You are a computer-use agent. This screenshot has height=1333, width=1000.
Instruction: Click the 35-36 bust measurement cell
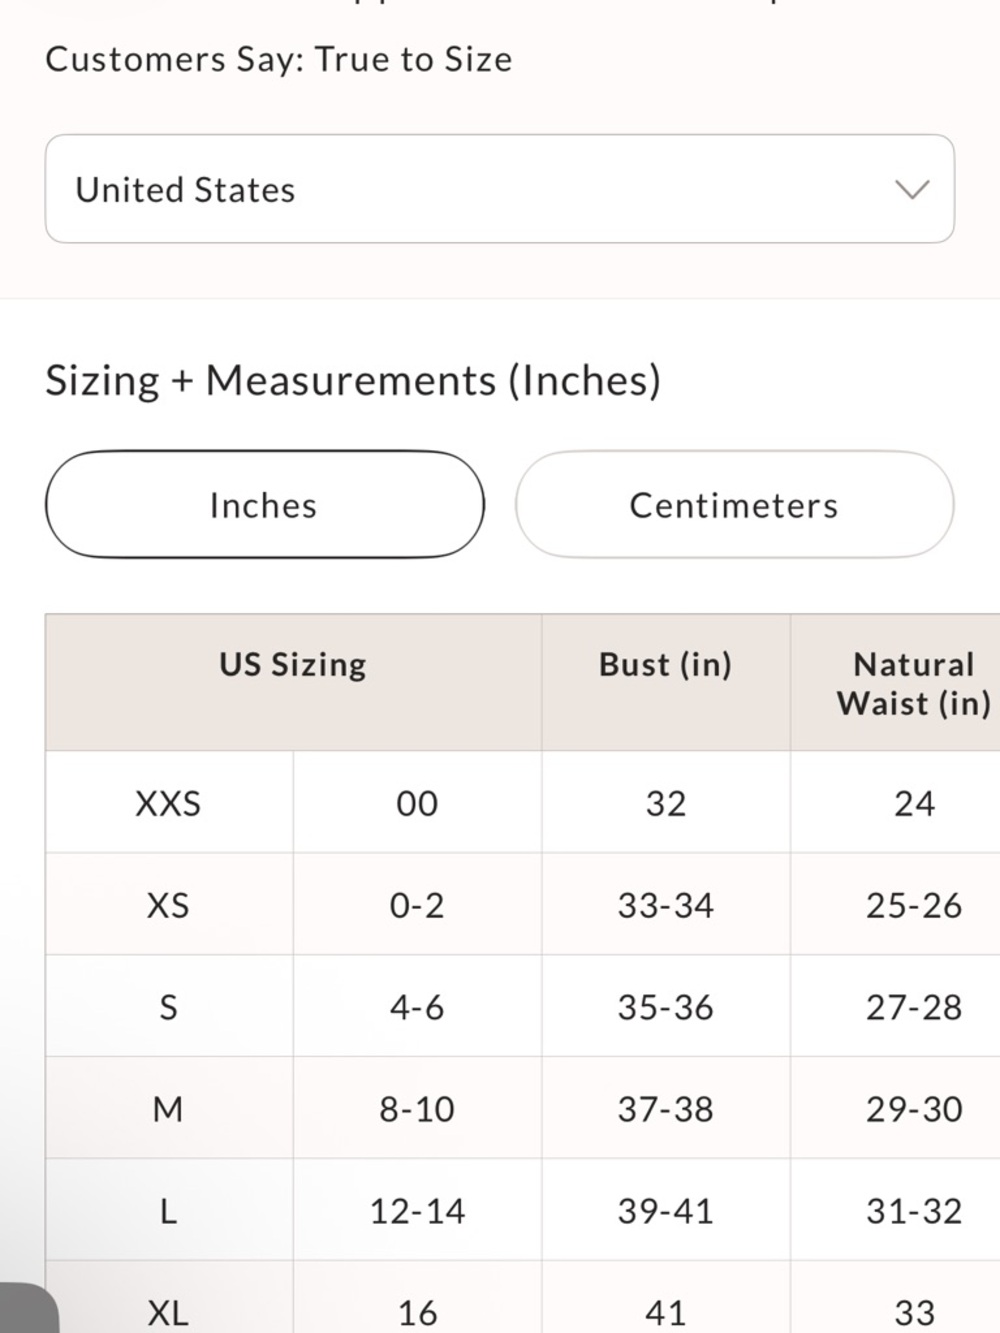point(665,1007)
